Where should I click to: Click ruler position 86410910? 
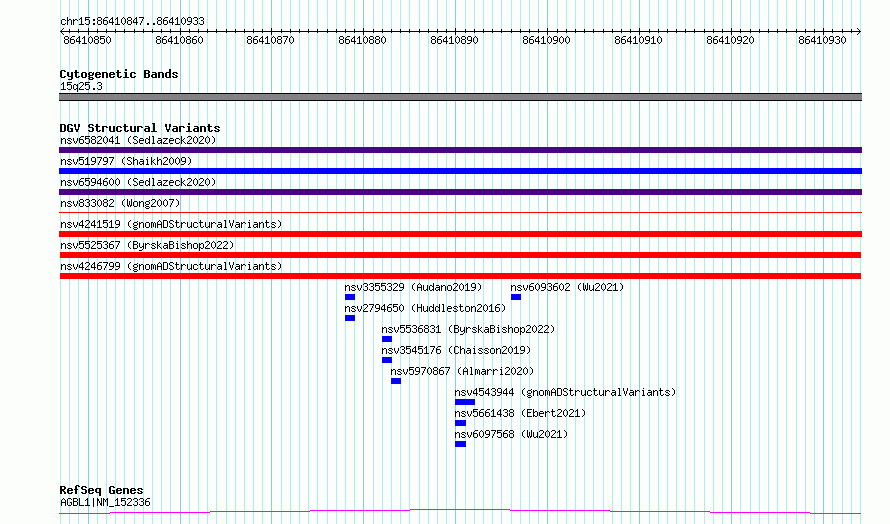point(638,40)
